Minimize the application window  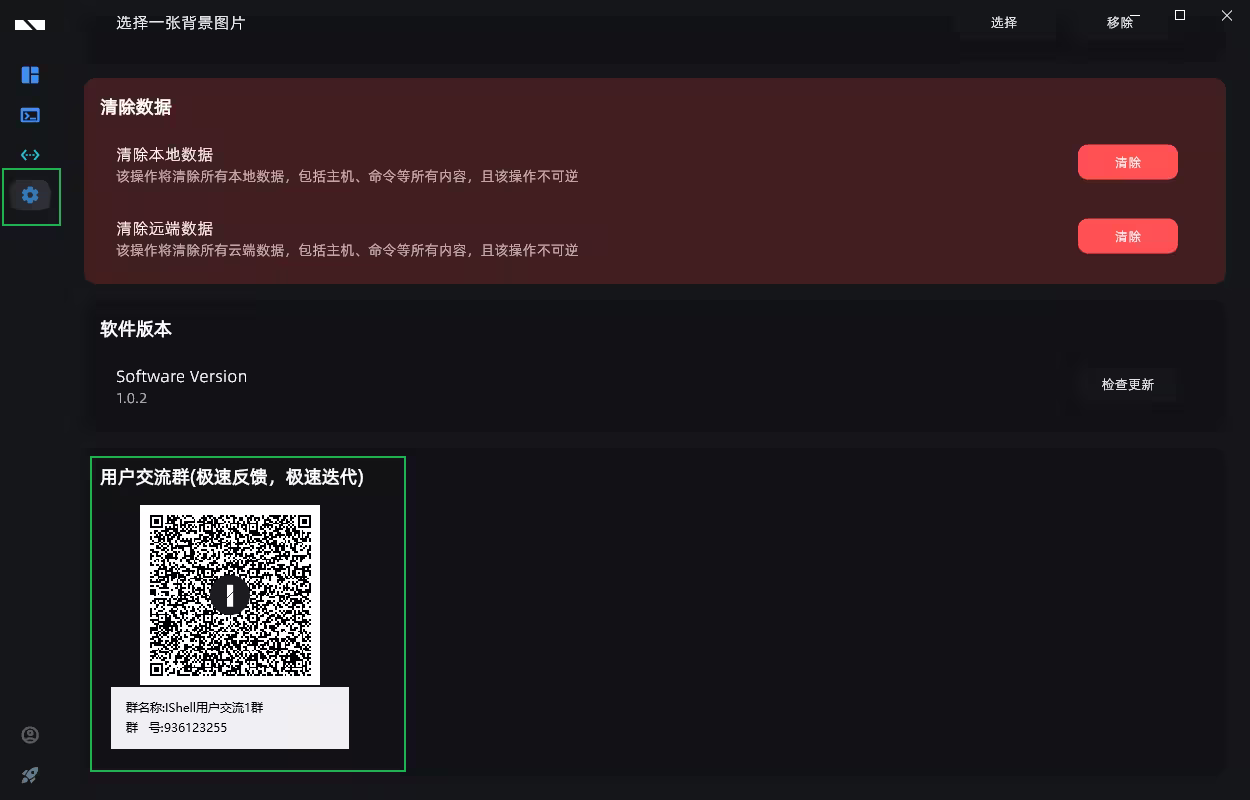[x=1135, y=15]
